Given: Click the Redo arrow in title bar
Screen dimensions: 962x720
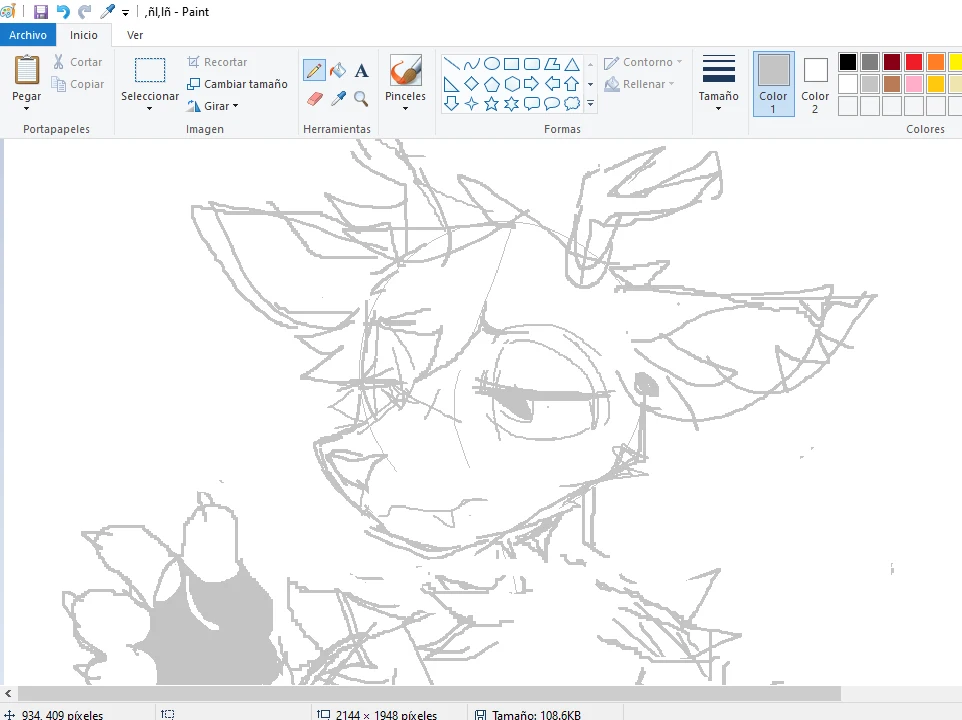Looking at the screenshot, I should click(x=85, y=12).
